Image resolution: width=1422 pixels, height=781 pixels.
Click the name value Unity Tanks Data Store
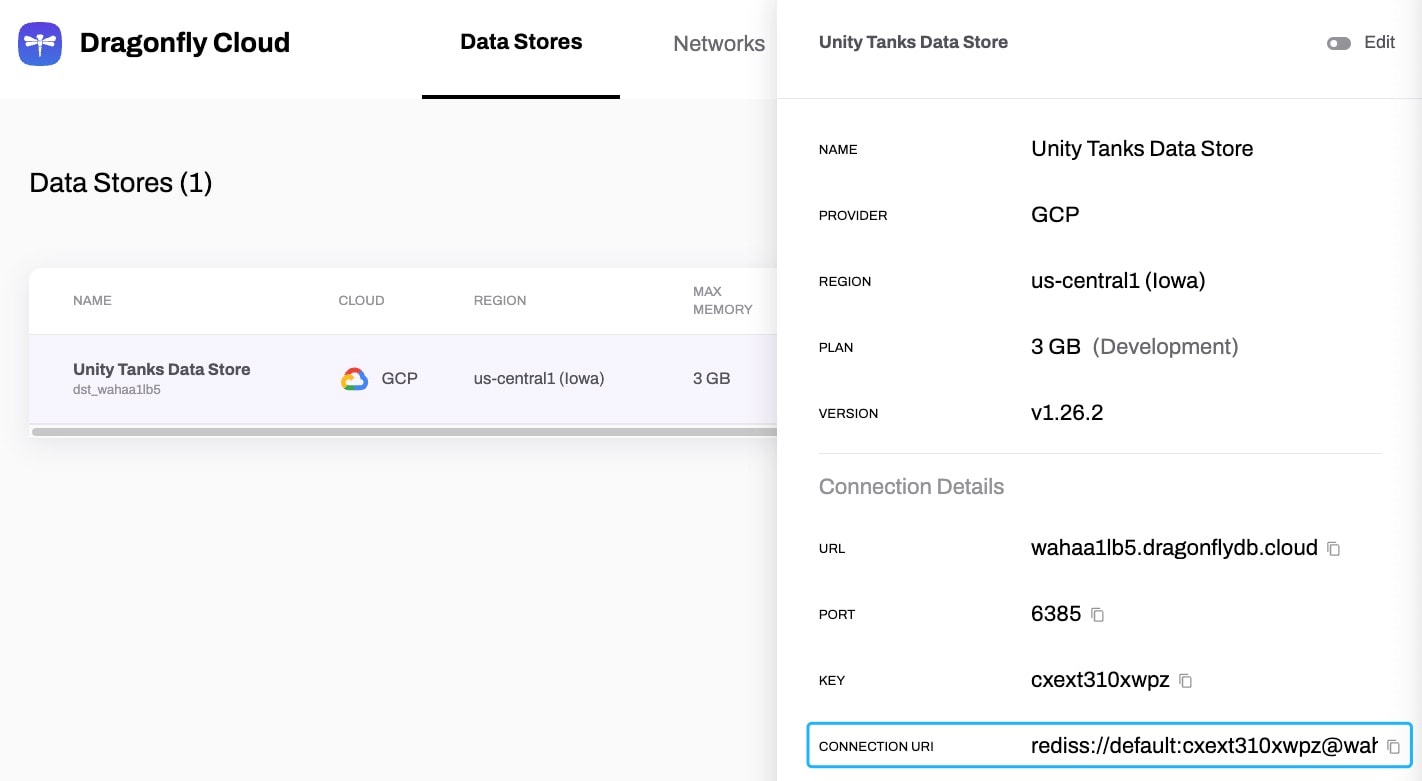1142,149
